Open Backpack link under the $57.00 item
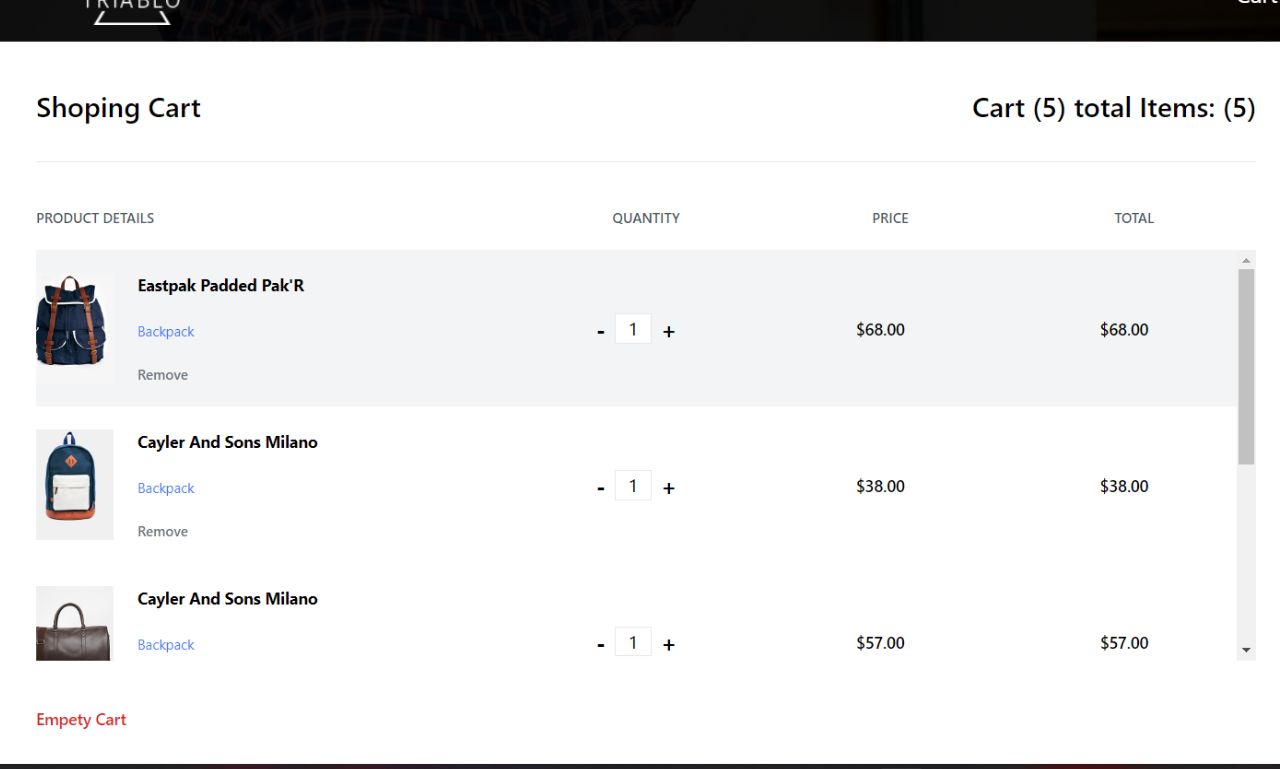Image resolution: width=1280 pixels, height=769 pixels. click(x=166, y=645)
